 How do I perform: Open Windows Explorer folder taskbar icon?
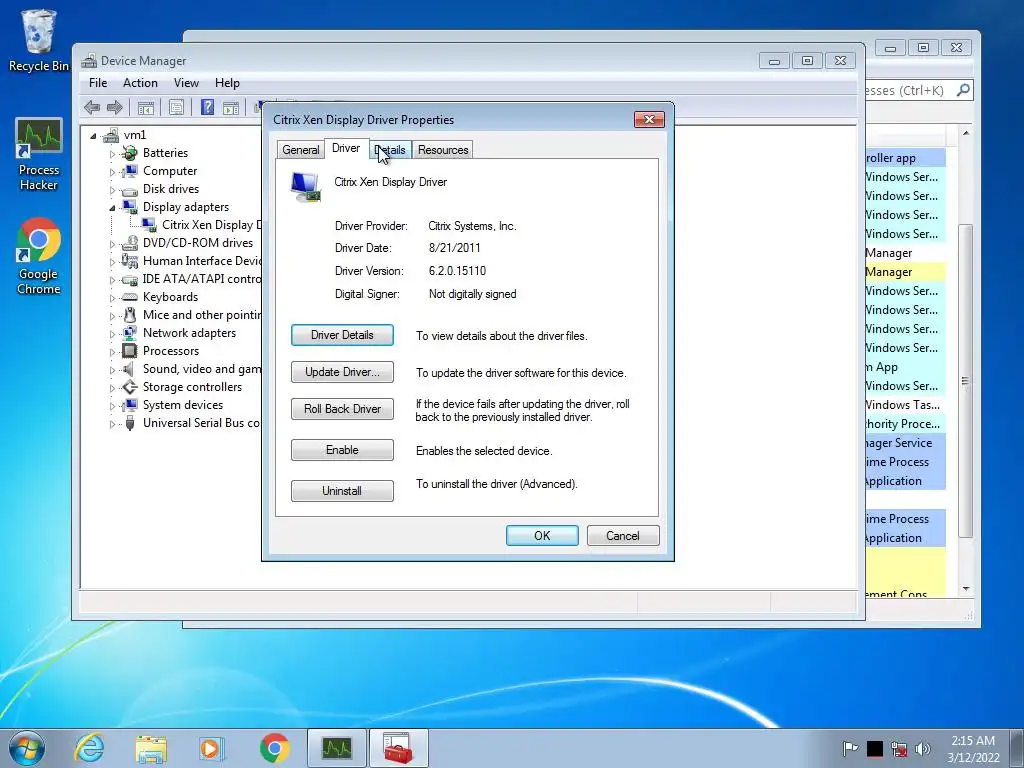tap(151, 748)
